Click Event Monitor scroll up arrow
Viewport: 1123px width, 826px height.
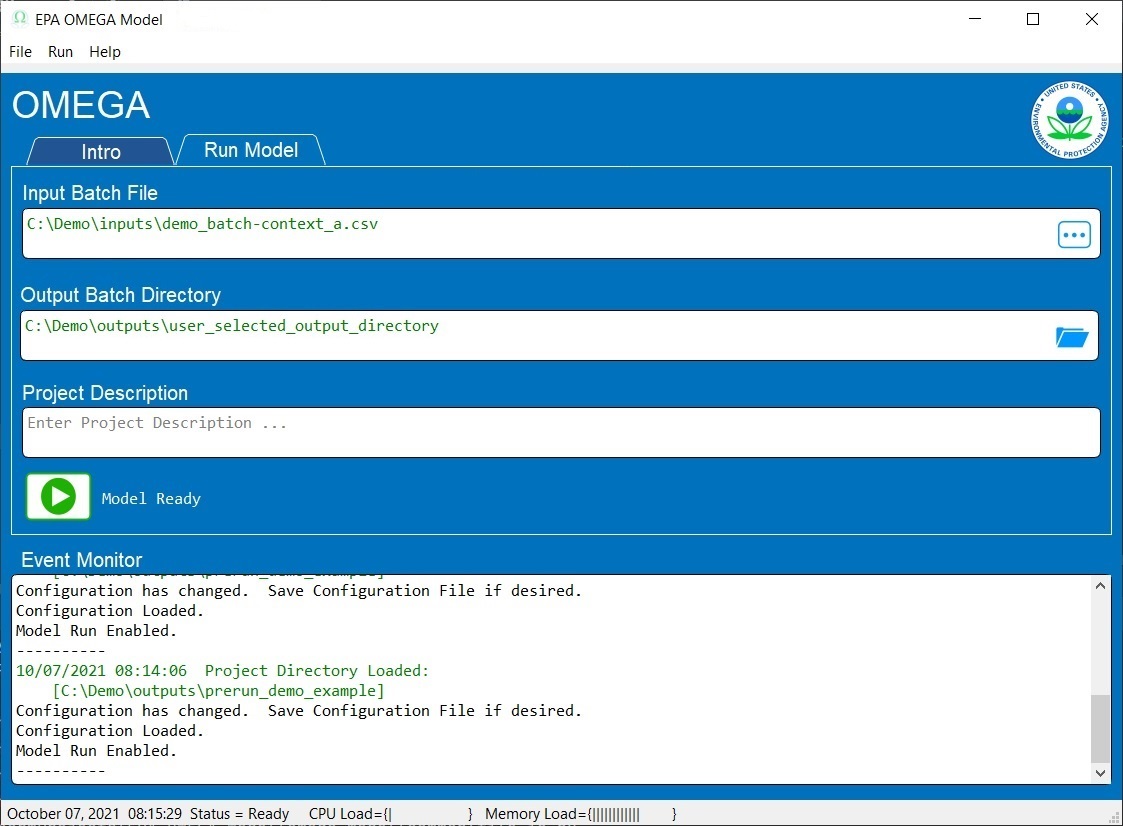[1101, 585]
